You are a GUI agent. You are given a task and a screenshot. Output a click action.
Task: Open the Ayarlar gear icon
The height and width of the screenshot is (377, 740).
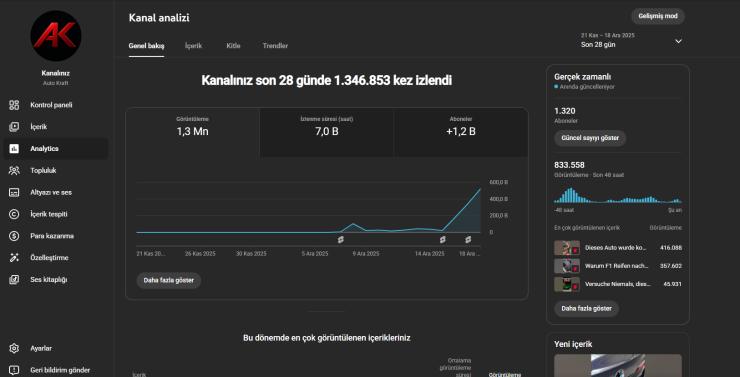tap(14, 349)
